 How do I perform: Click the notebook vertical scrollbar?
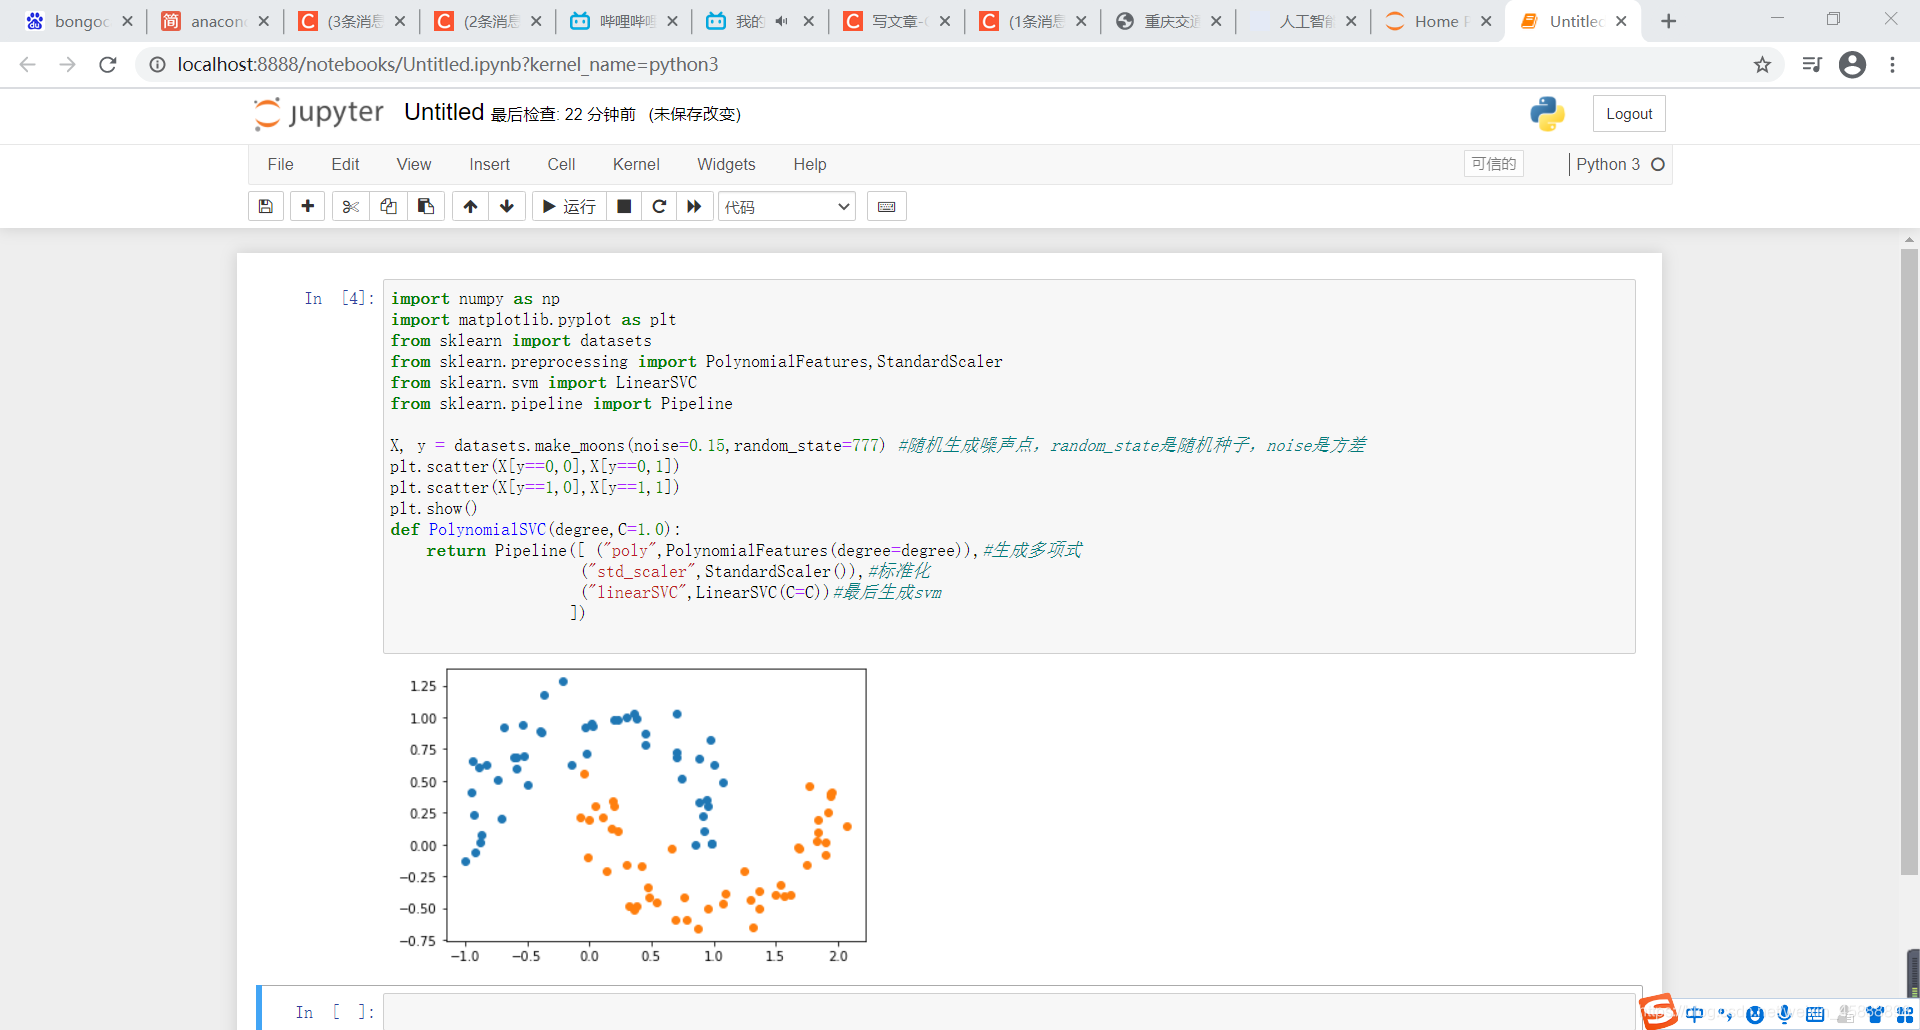tap(1909, 560)
